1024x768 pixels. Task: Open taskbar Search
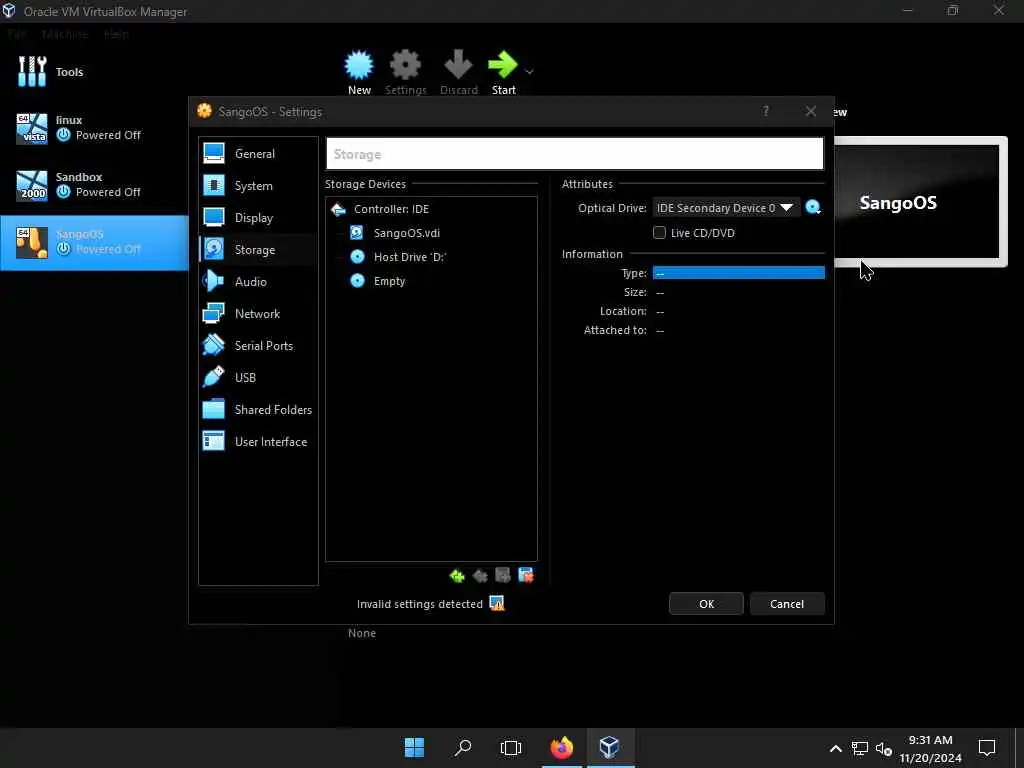(x=463, y=747)
